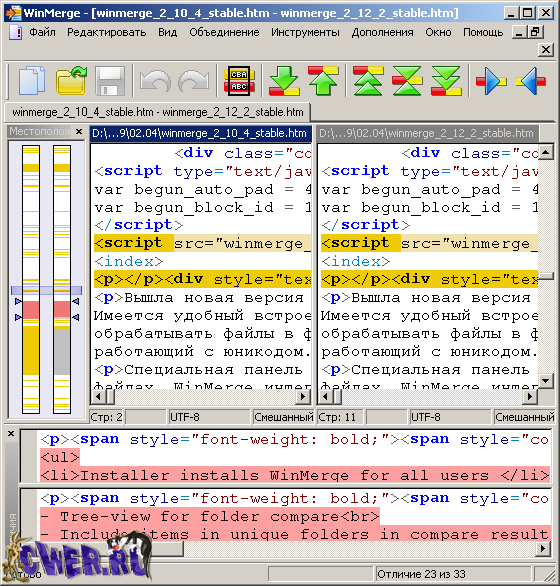
Task: Click the right pane UTF-8 encoding field
Action: pos(450,417)
